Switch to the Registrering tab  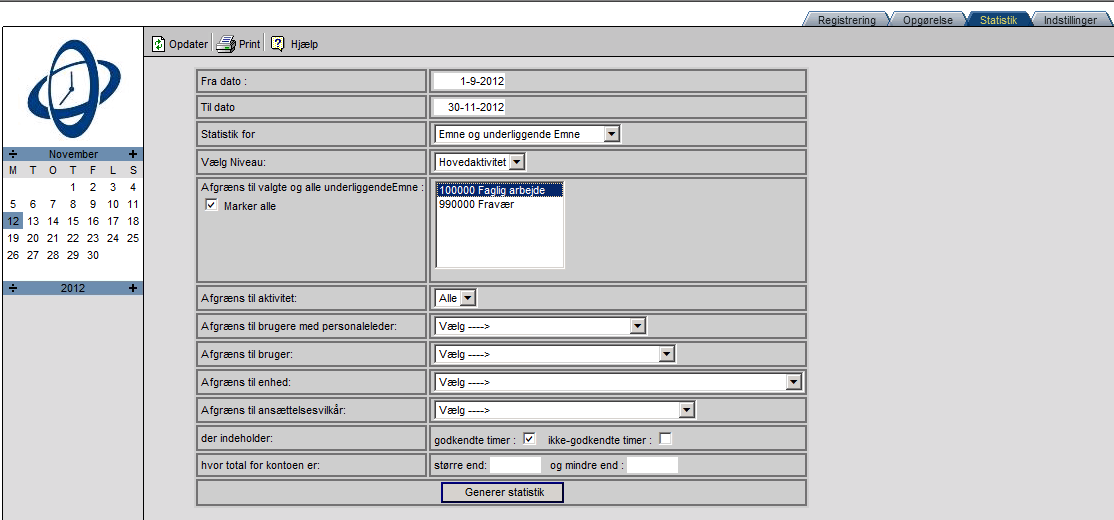point(846,20)
